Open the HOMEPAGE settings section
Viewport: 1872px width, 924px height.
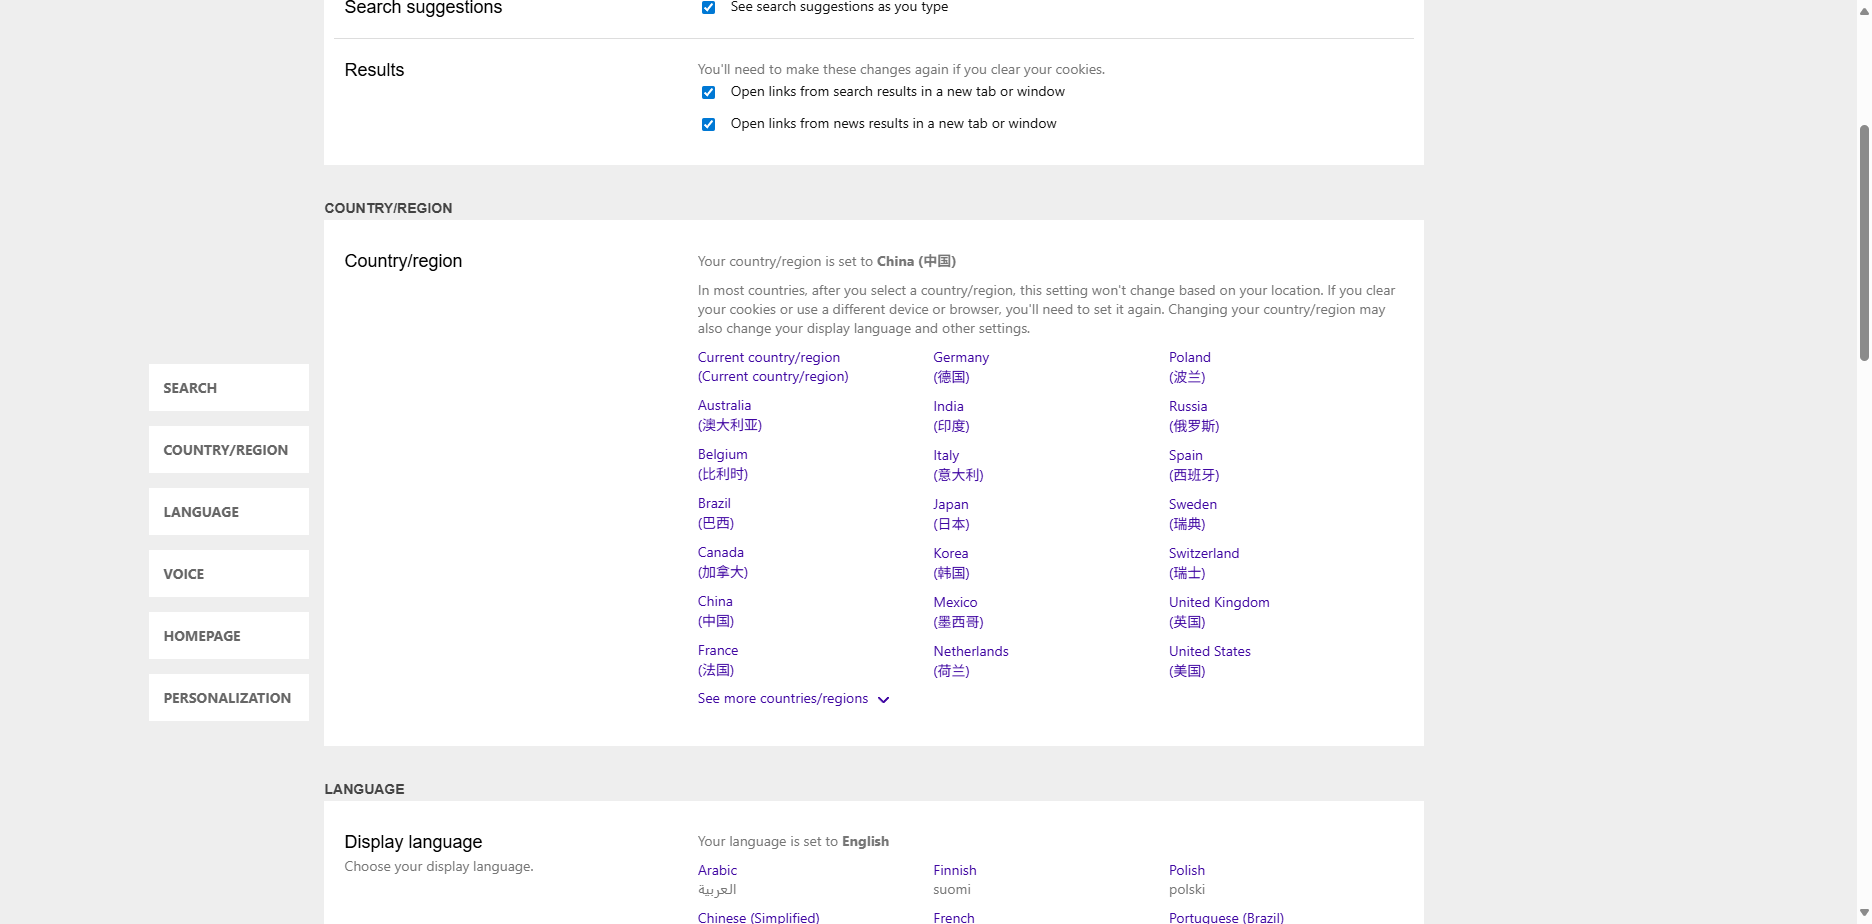228,635
